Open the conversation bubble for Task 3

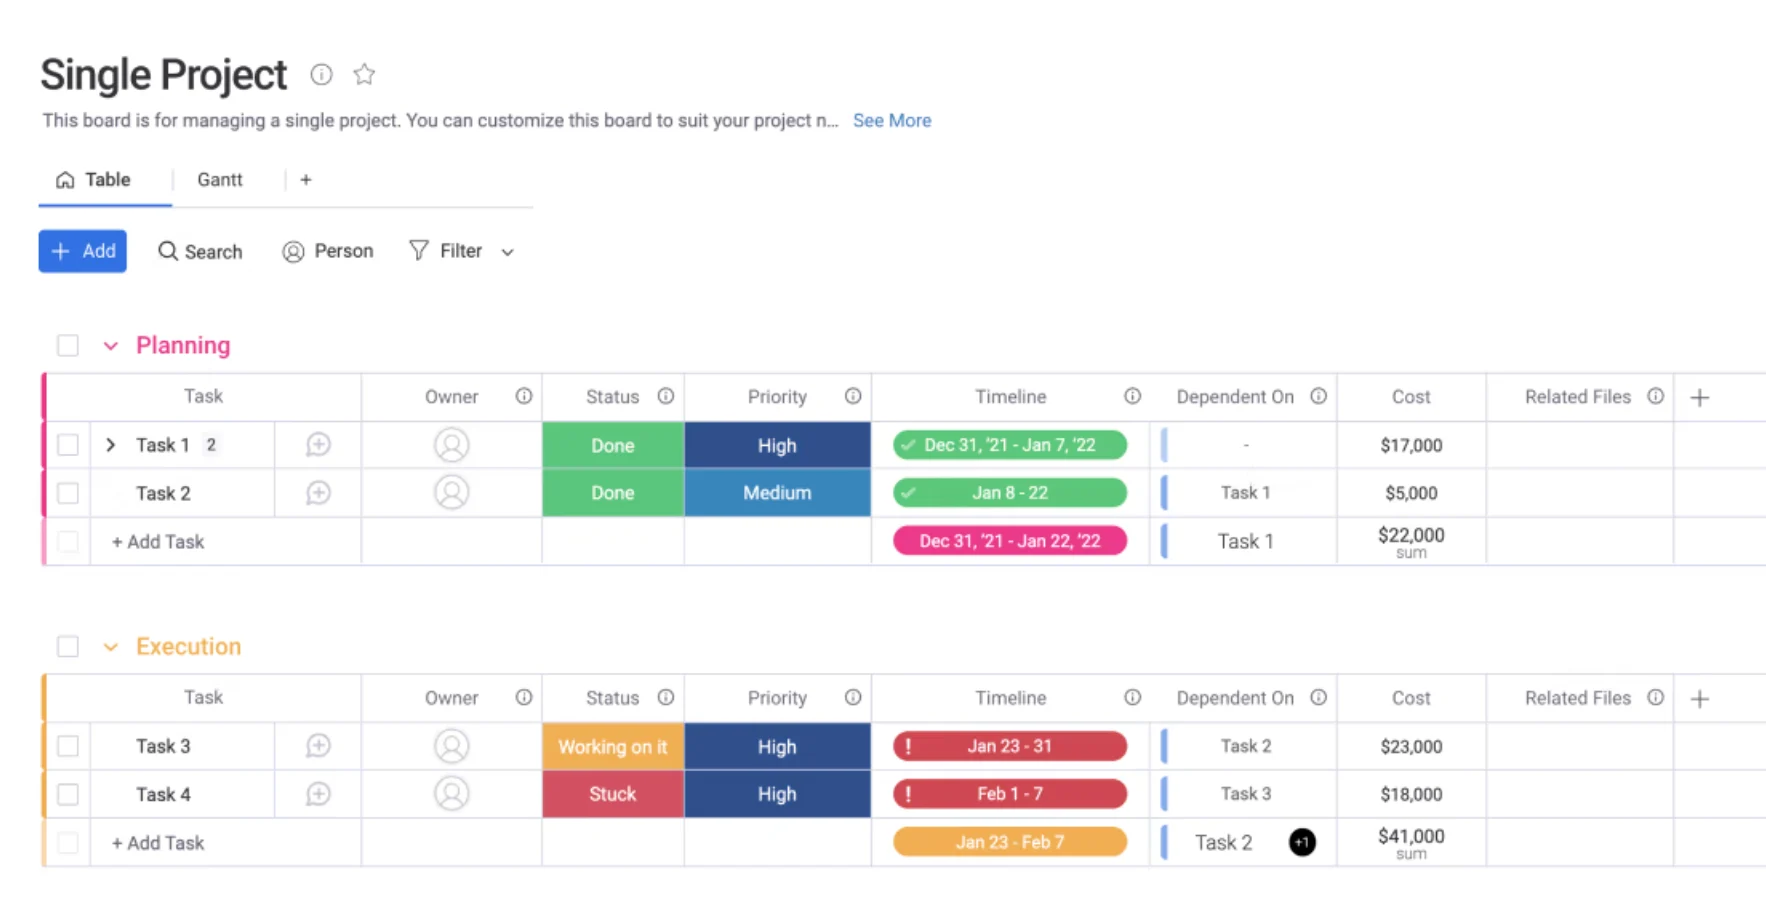coord(318,746)
